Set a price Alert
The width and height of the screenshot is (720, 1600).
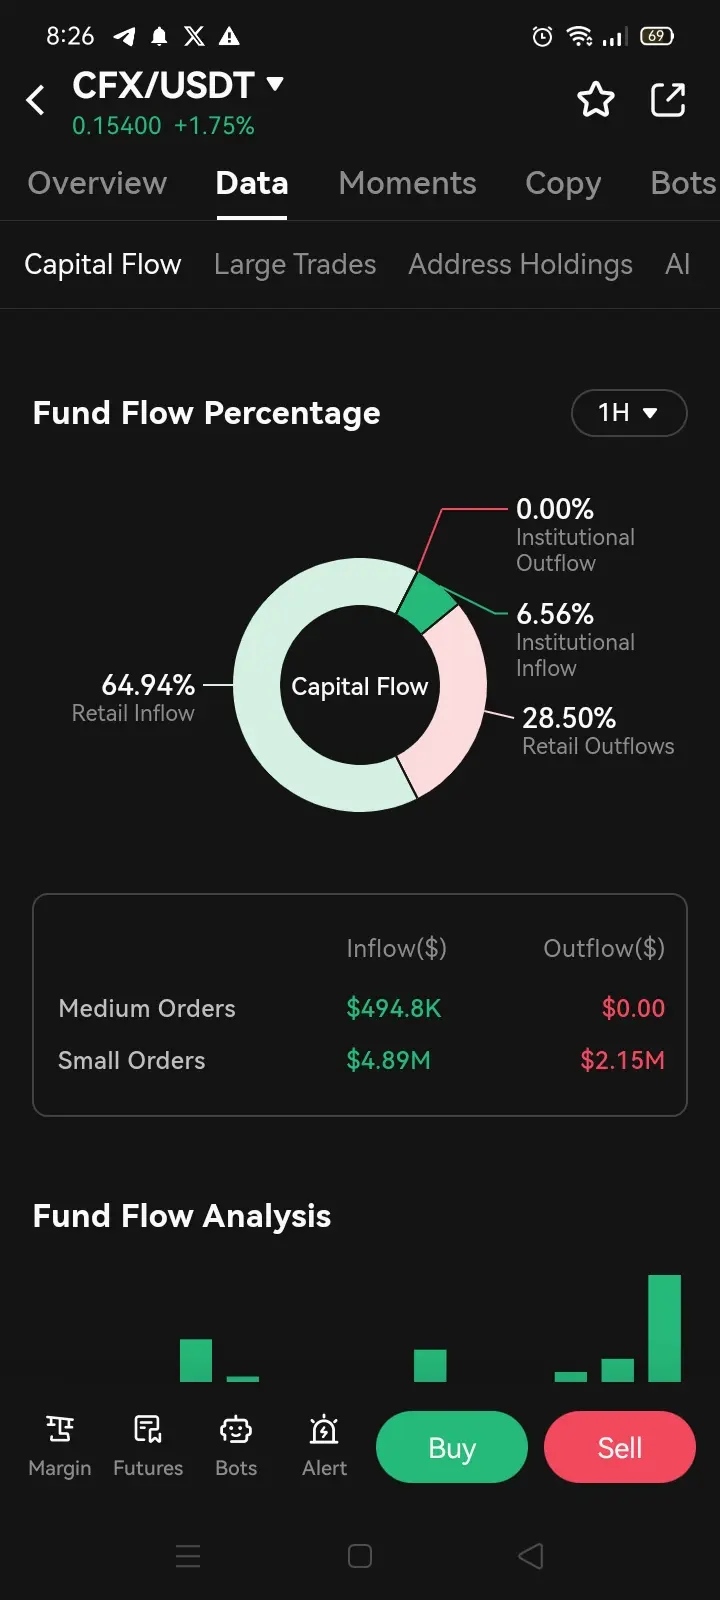point(324,1446)
